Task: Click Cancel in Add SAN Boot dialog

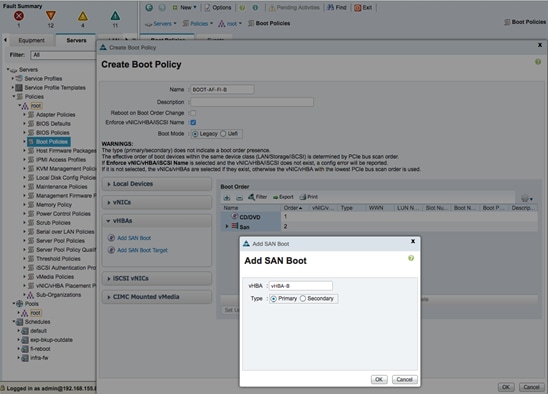Action: pos(404,380)
